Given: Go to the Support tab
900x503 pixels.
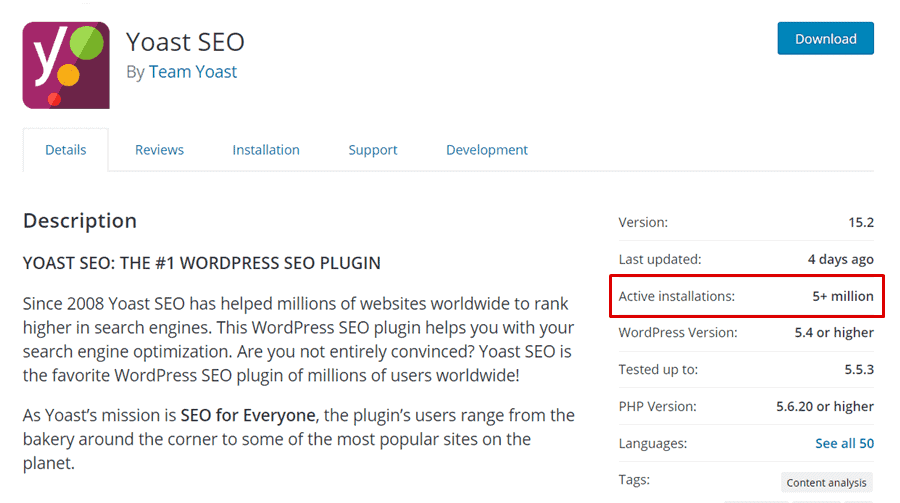Looking at the screenshot, I should point(373,150).
